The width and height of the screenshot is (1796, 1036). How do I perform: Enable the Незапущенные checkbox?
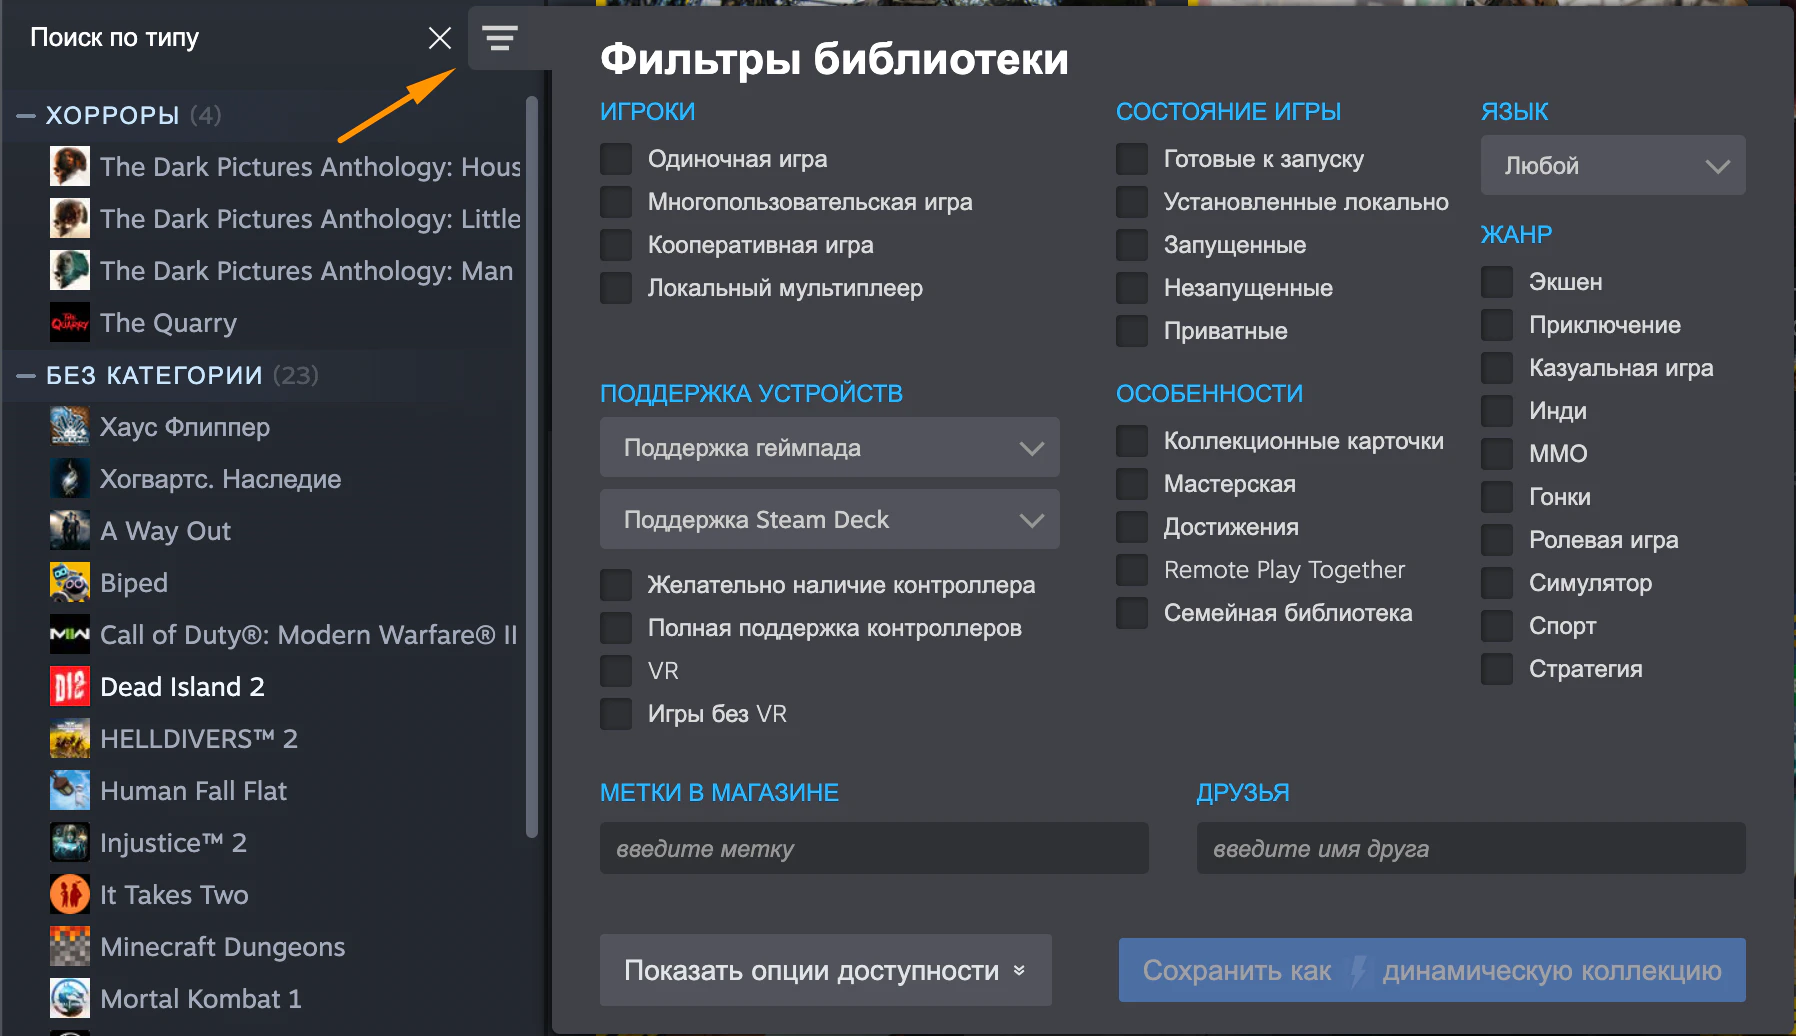(x=1132, y=288)
